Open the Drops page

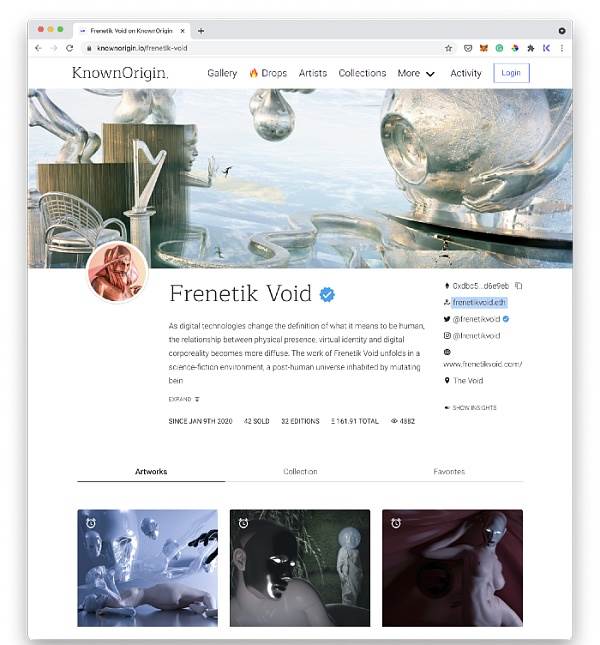pos(268,73)
